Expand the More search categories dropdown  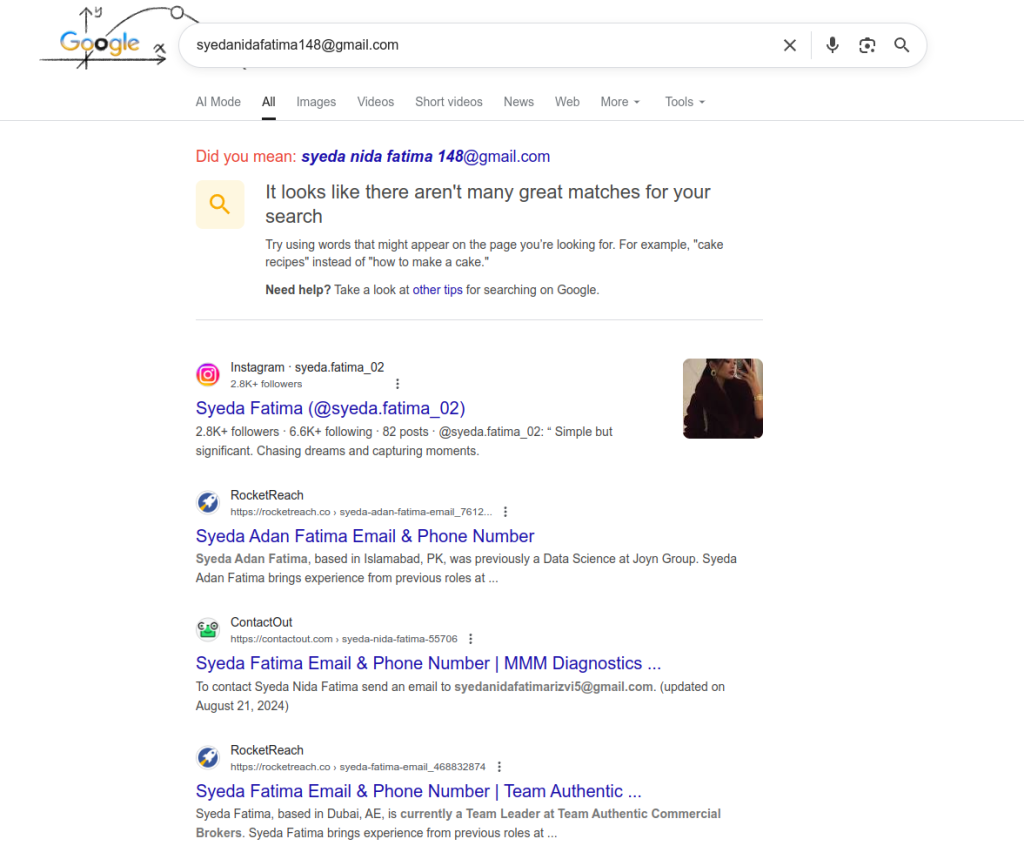pos(620,102)
